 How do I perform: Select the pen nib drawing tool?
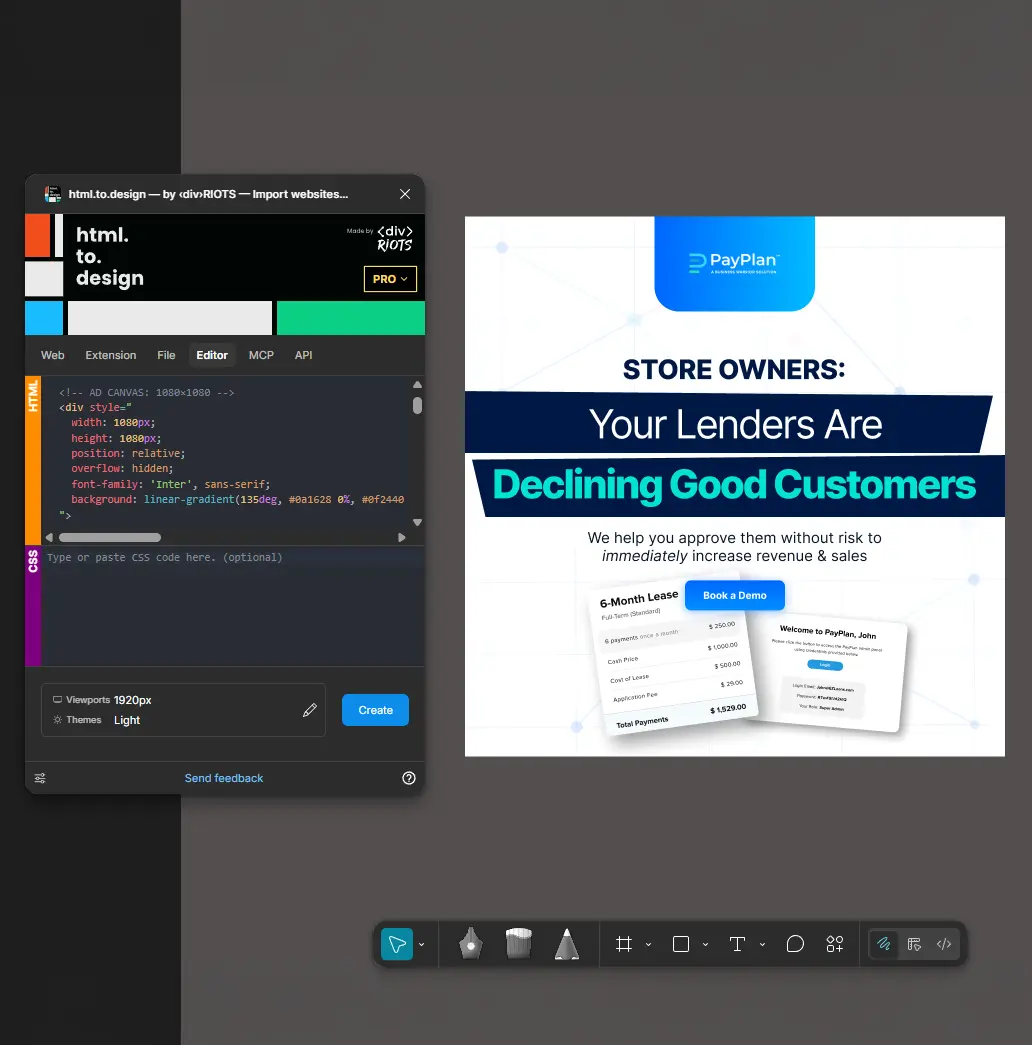point(471,943)
